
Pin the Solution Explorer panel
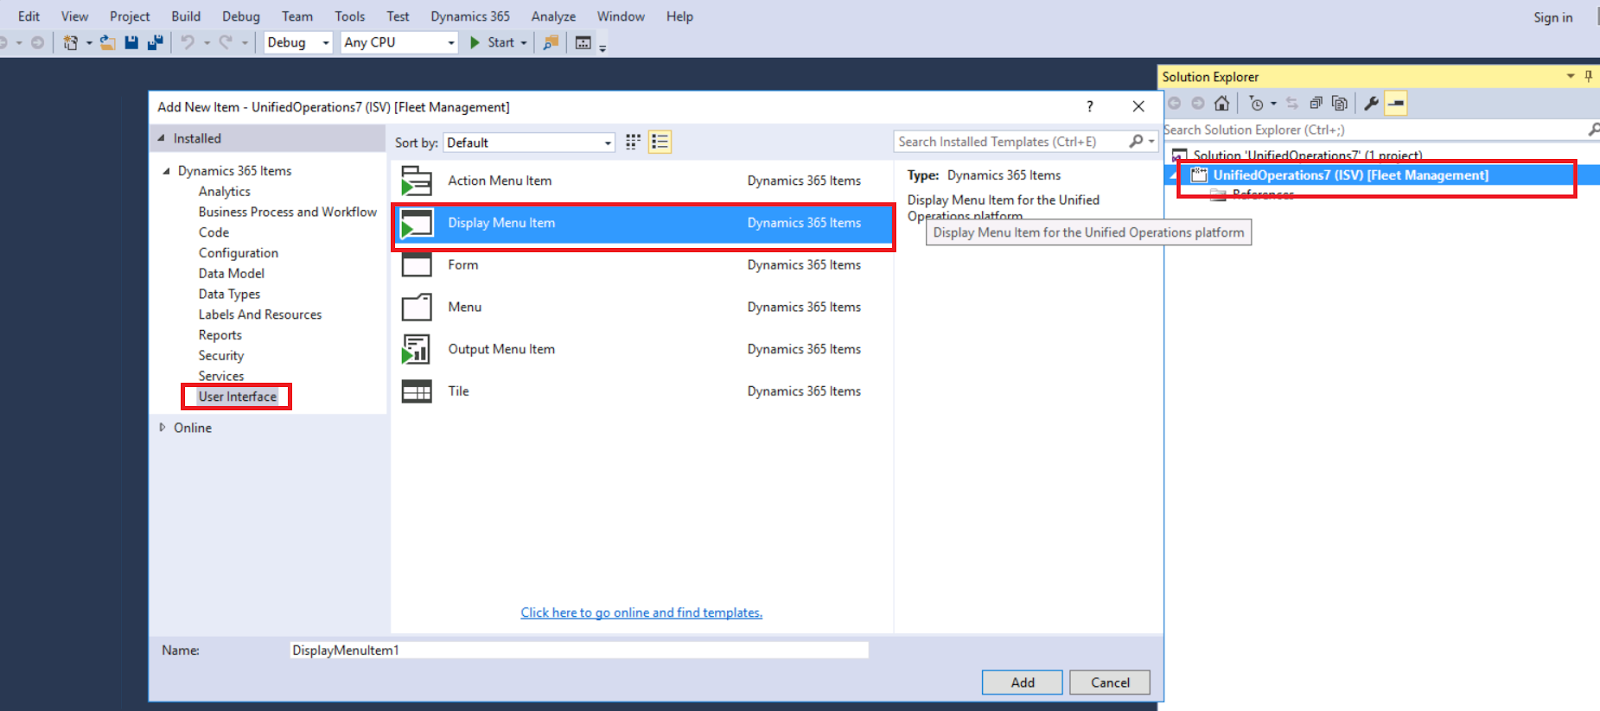1588,76
